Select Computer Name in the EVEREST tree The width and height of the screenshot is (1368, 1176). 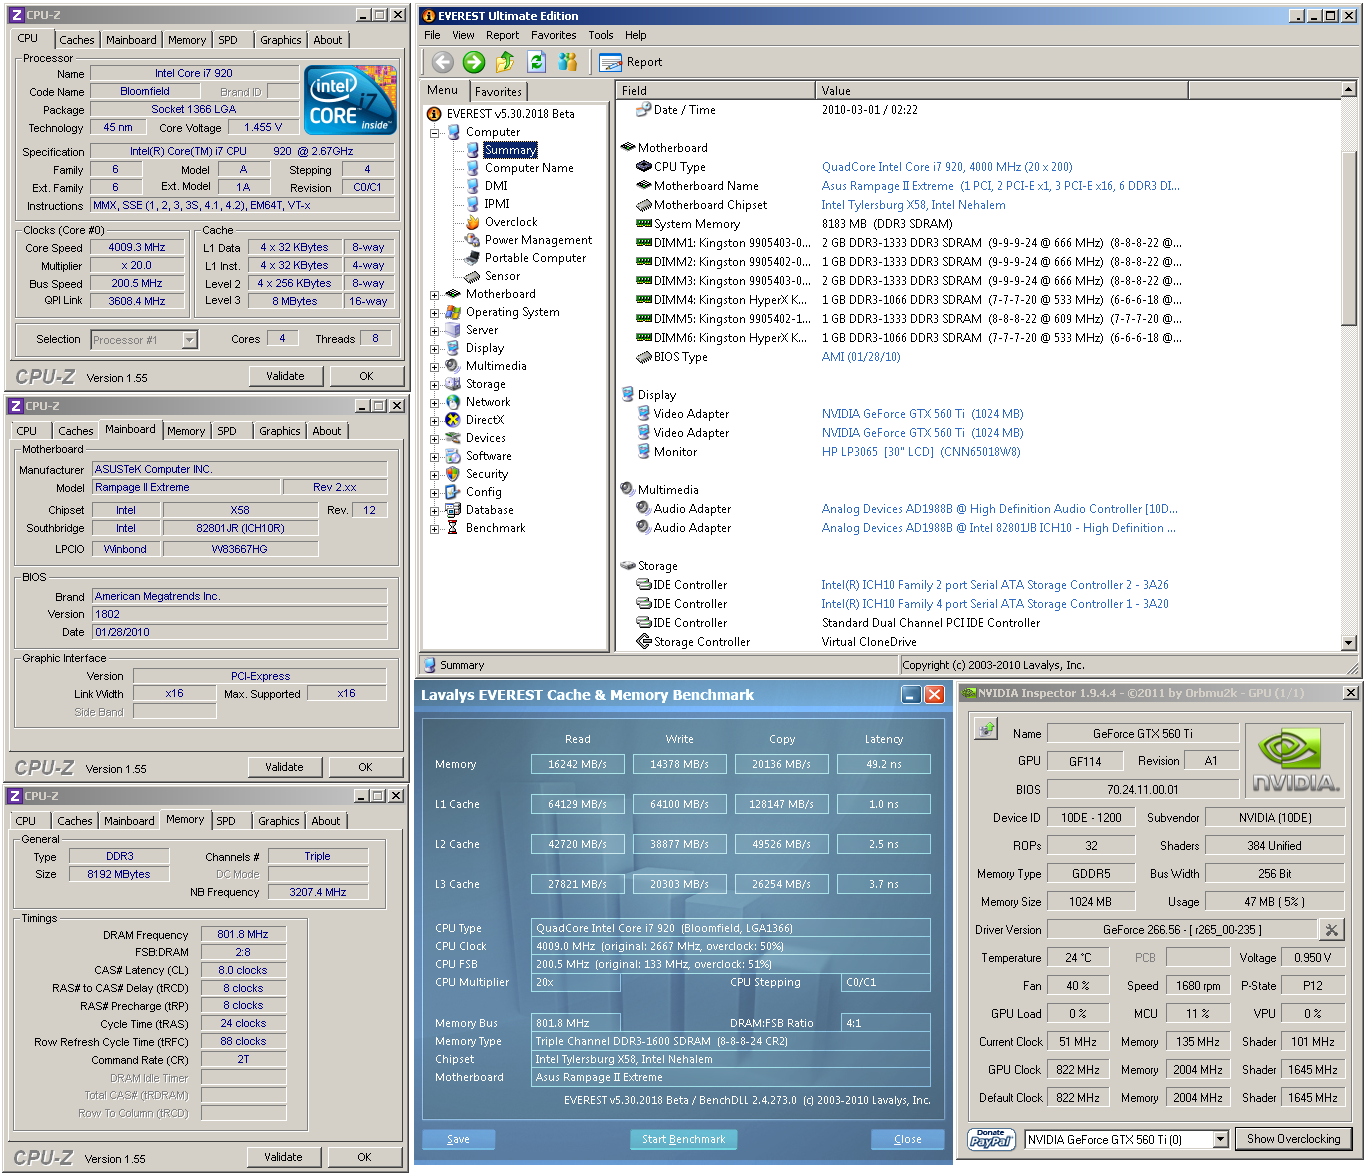(x=529, y=168)
